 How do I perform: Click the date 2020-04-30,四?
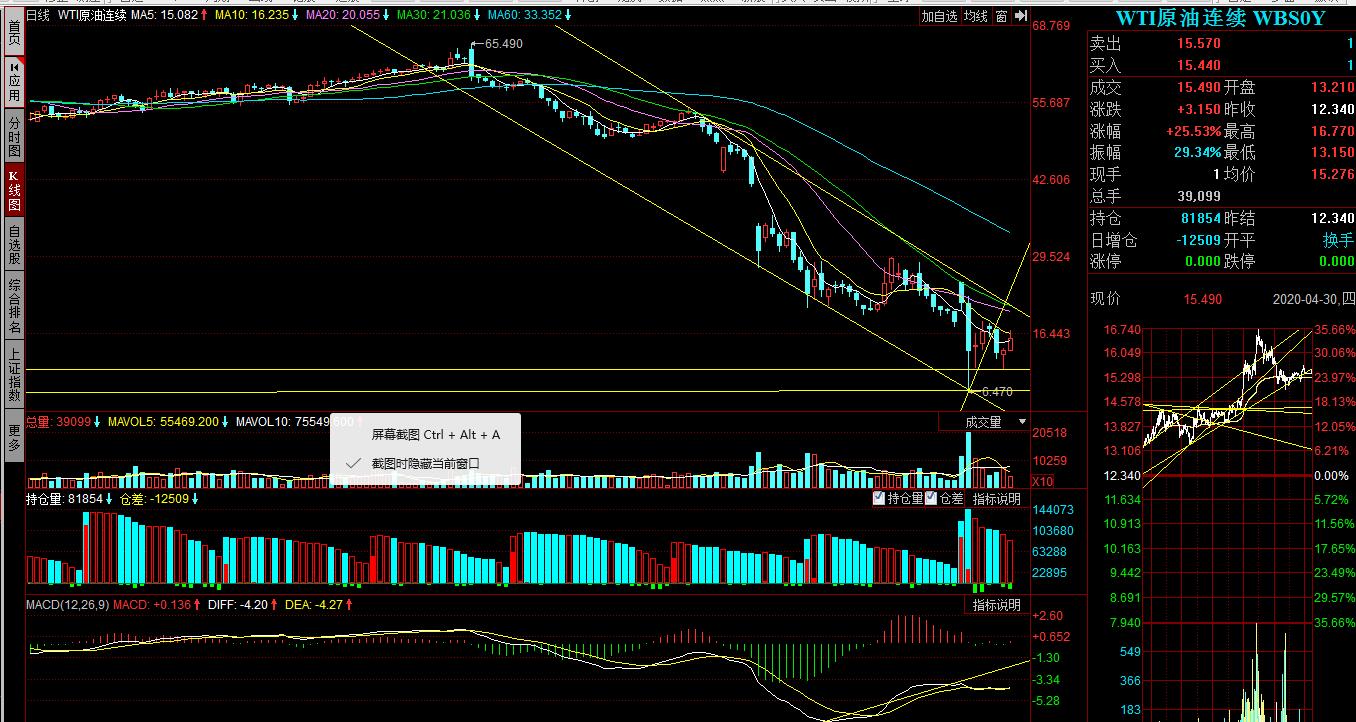(1313, 299)
